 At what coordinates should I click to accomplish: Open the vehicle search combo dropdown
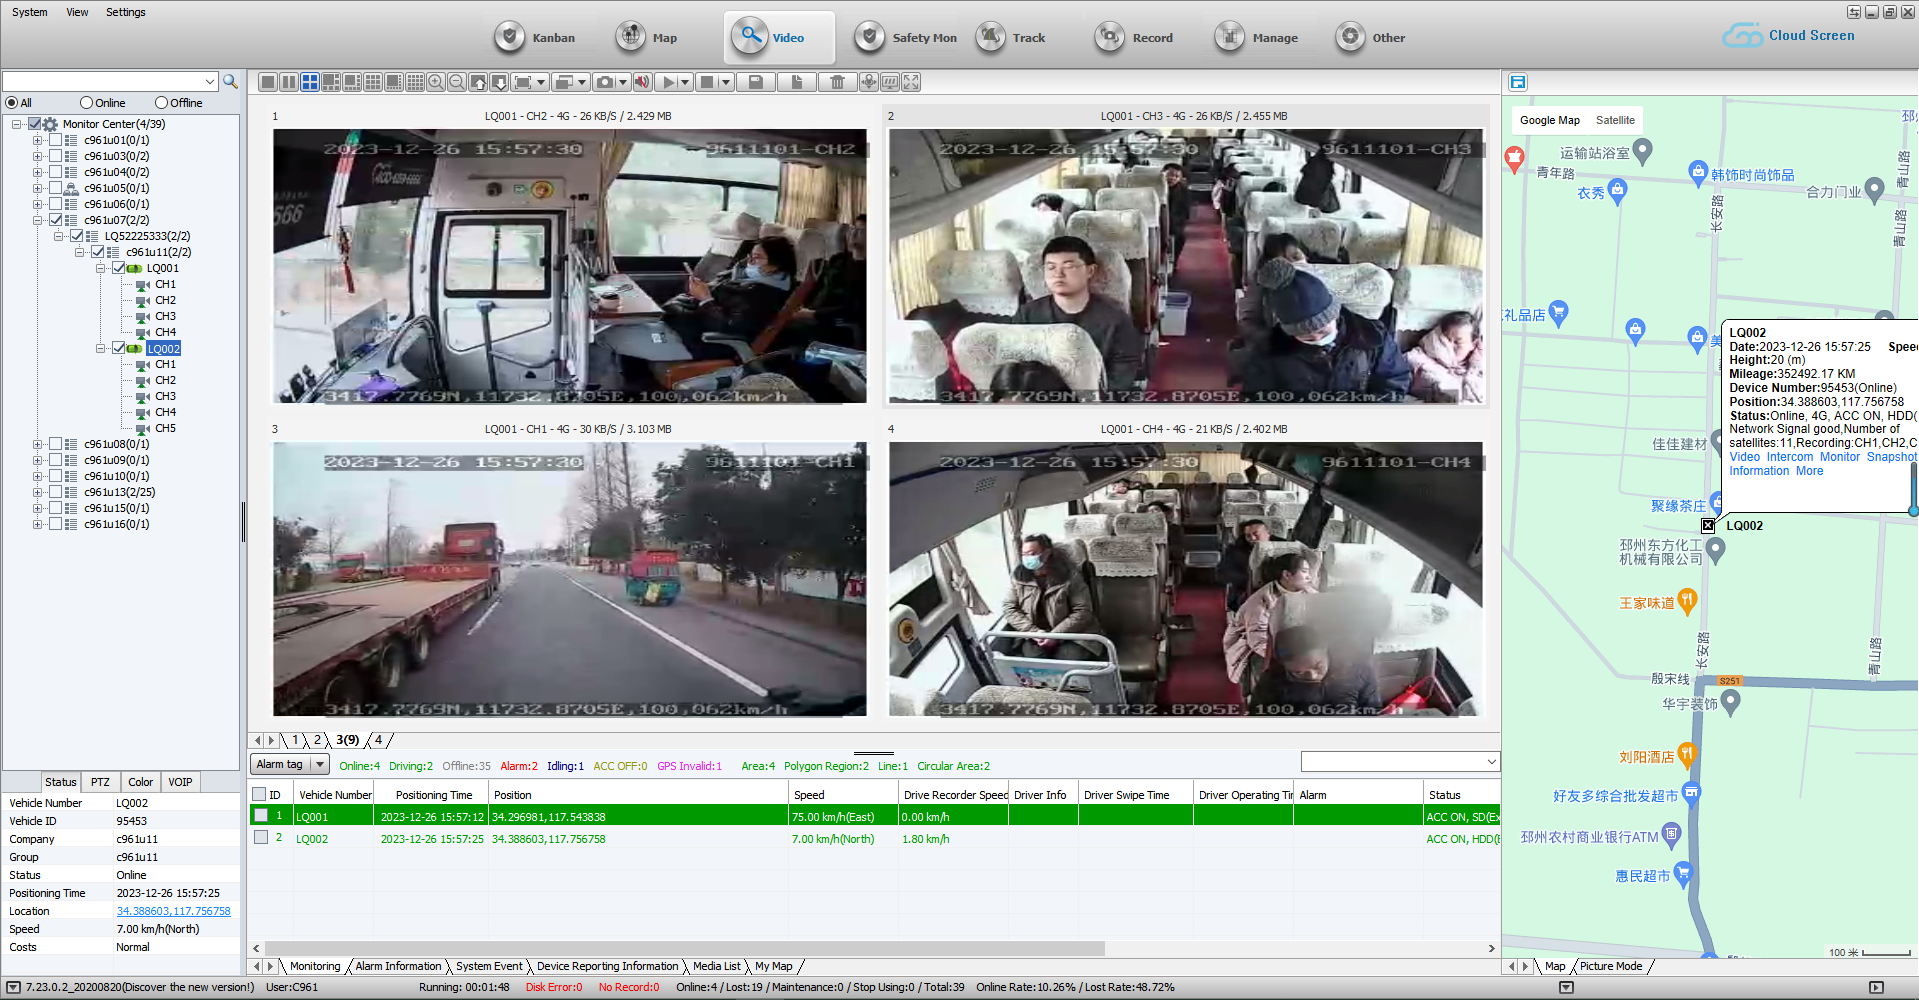[x=209, y=81]
